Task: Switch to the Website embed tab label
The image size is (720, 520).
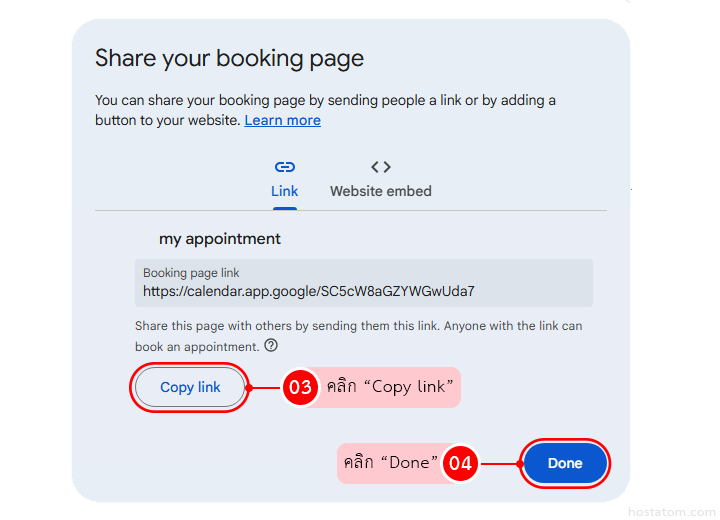Action: click(381, 191)
